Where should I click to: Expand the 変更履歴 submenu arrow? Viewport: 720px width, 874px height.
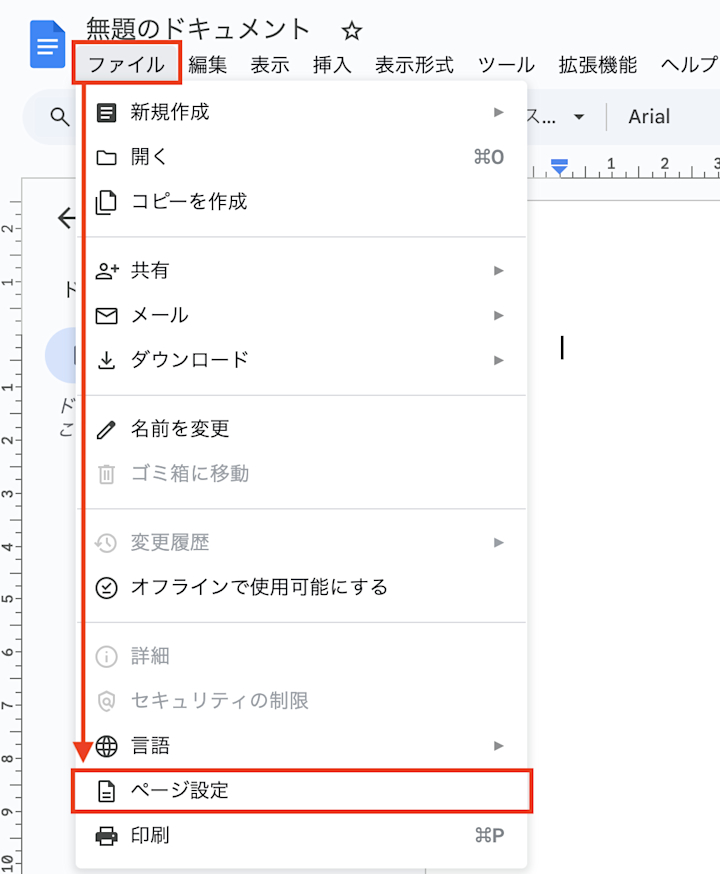[498, 542]
